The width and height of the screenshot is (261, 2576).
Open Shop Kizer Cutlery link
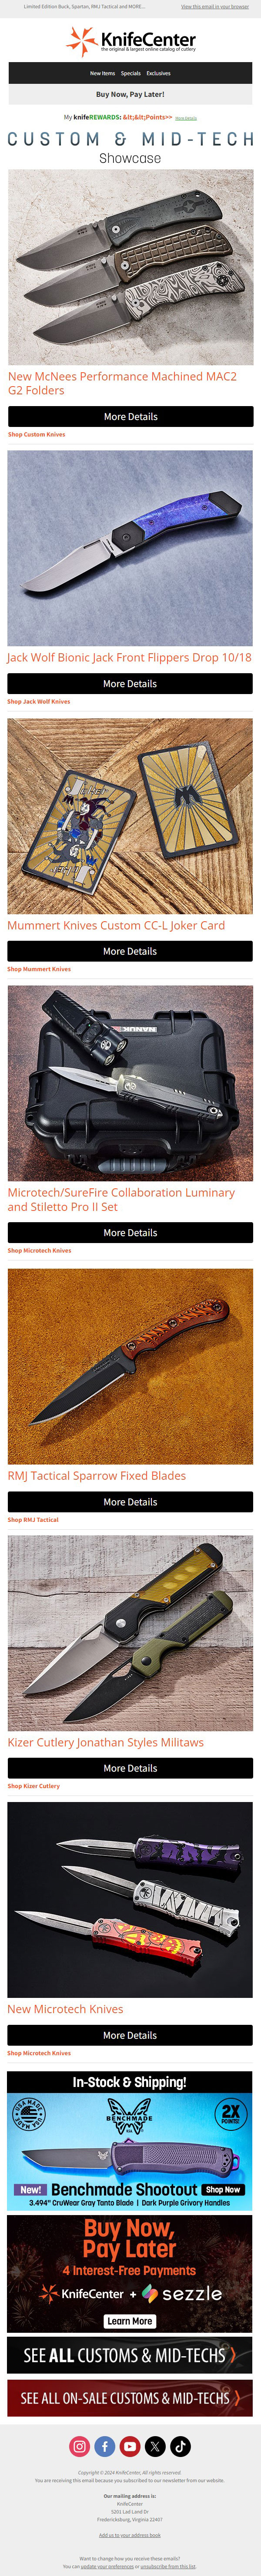[34, 1786]
